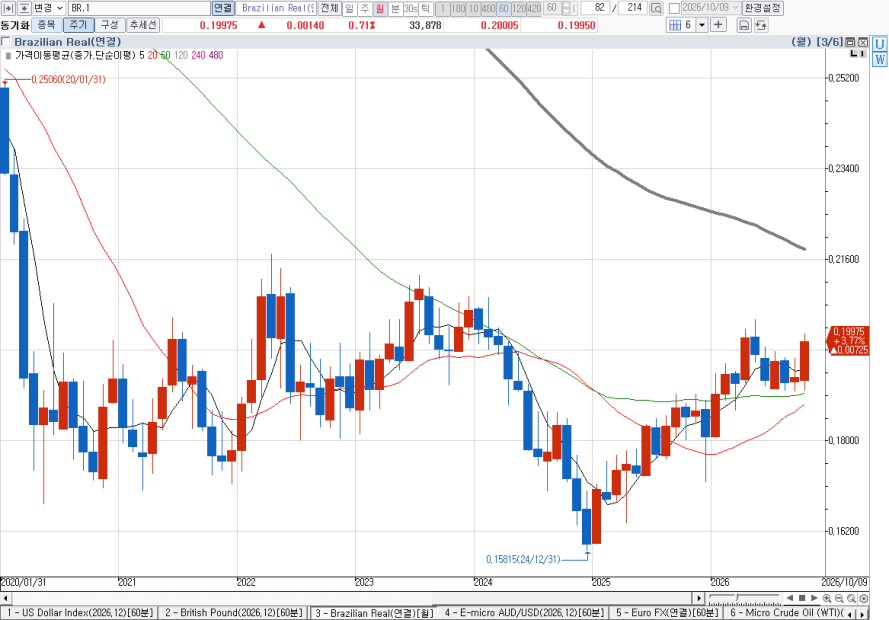Click the 구성 button
Image resolution: width=889 pixels, height=620 pixels.
pos(109,25)
